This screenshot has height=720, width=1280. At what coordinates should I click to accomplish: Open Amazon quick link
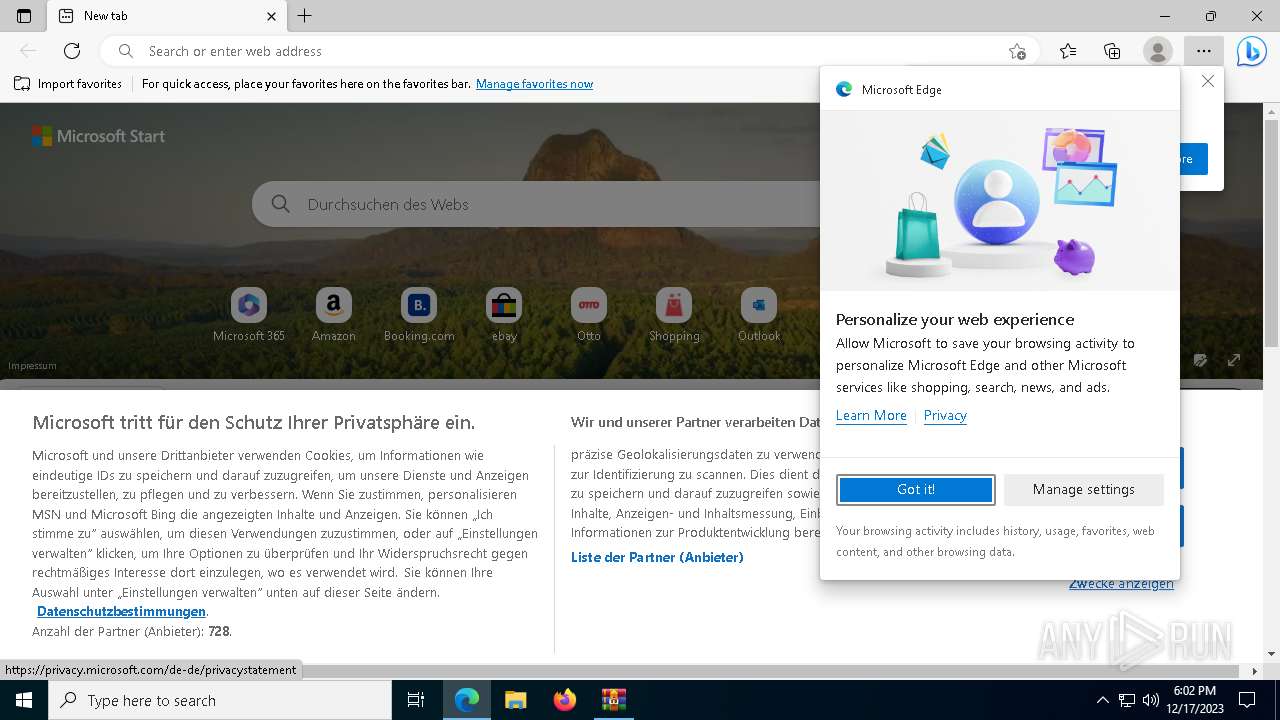coord(333,315)
